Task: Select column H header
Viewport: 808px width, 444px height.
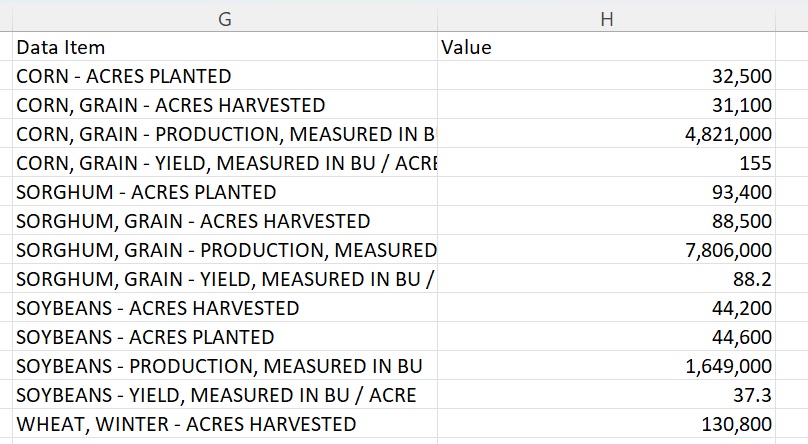Action: coord(606,18)
